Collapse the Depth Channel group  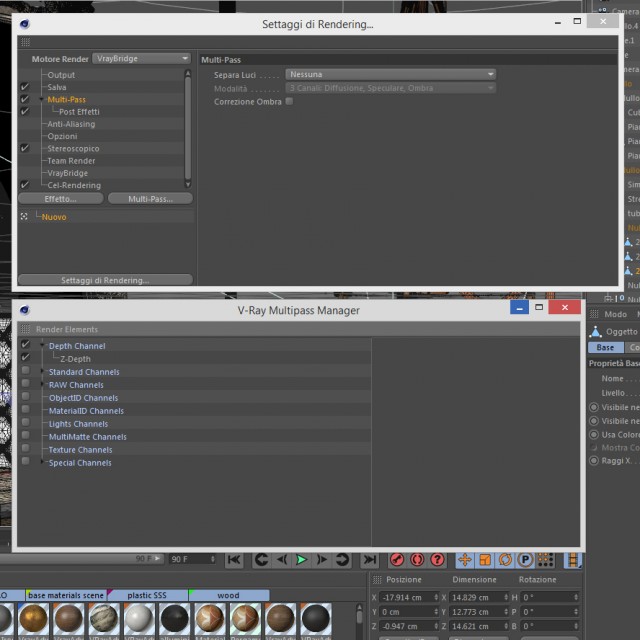click(42, 345)
